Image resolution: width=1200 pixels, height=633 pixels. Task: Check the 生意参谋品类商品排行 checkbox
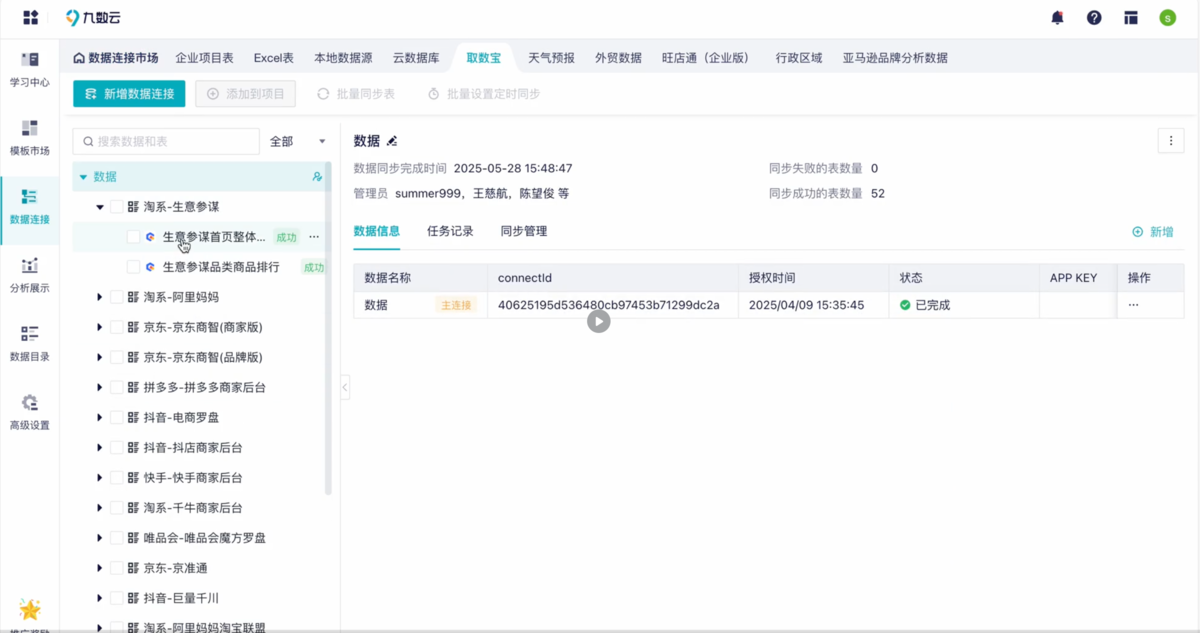coord(133,267)
